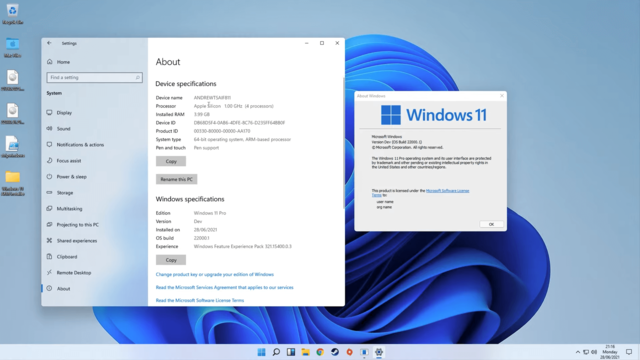Launch Google Chrome from the taskbar

[x=320, y=352]
